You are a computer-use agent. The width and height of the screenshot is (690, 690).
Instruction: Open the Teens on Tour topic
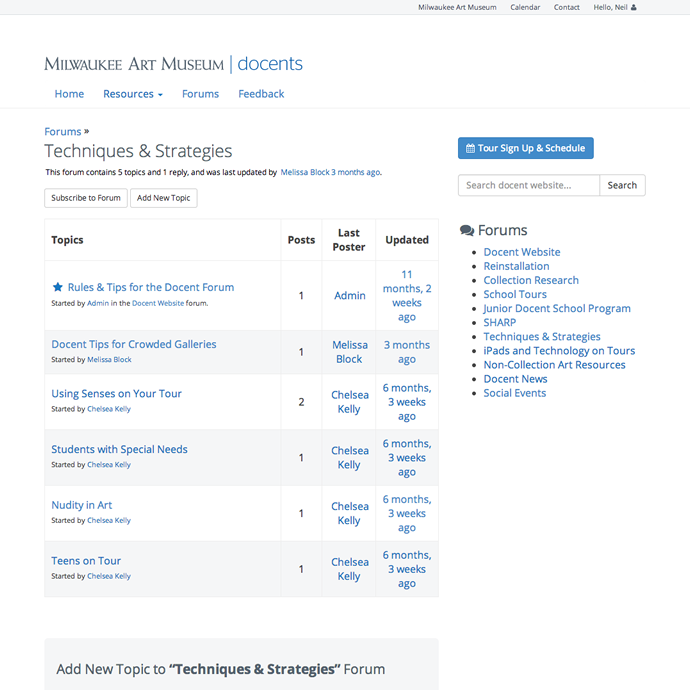(86, 561)
